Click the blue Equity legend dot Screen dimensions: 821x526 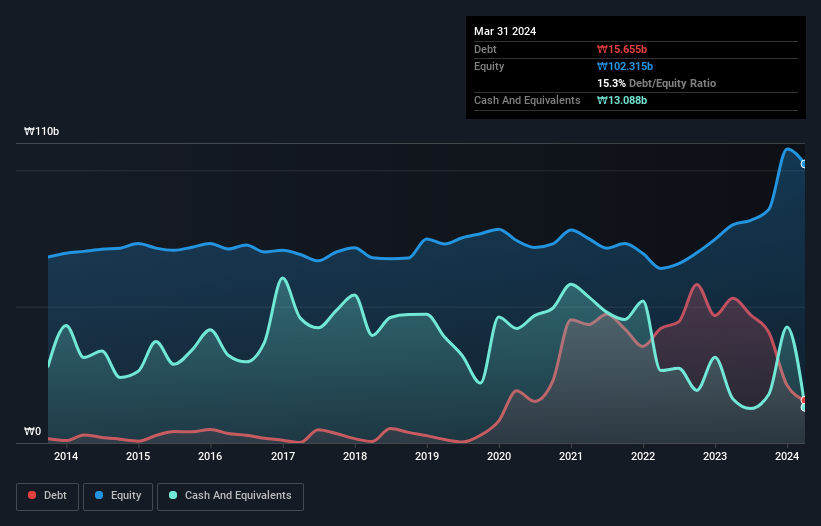pyautogui.click(x=99, y=495)
